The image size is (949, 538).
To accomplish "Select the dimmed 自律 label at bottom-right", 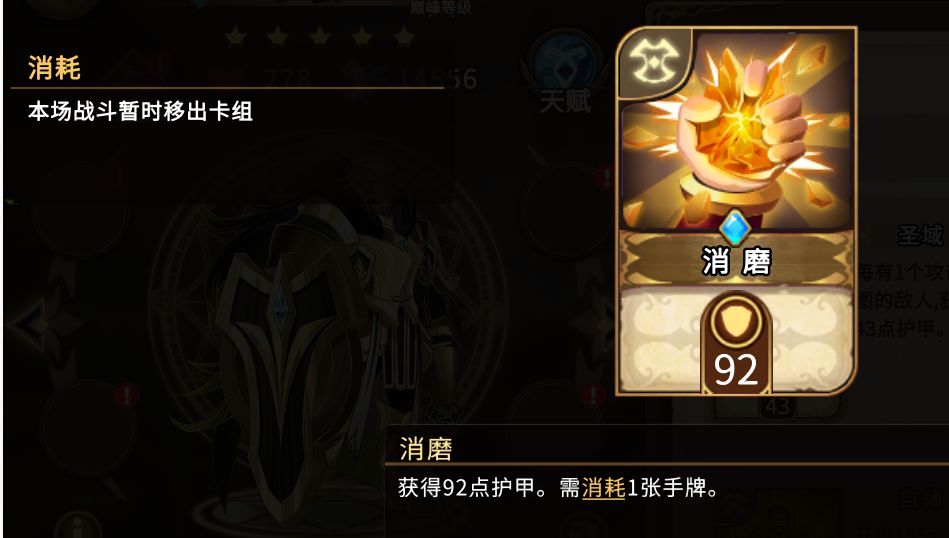I will tap(922, 500).
